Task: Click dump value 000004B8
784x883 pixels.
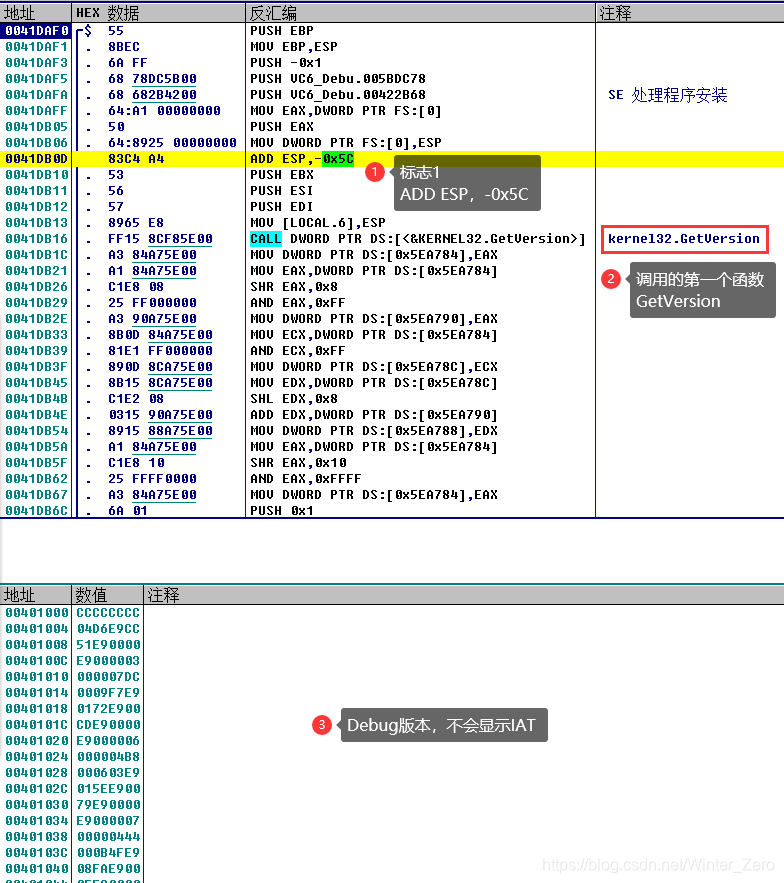Action: 108,756
